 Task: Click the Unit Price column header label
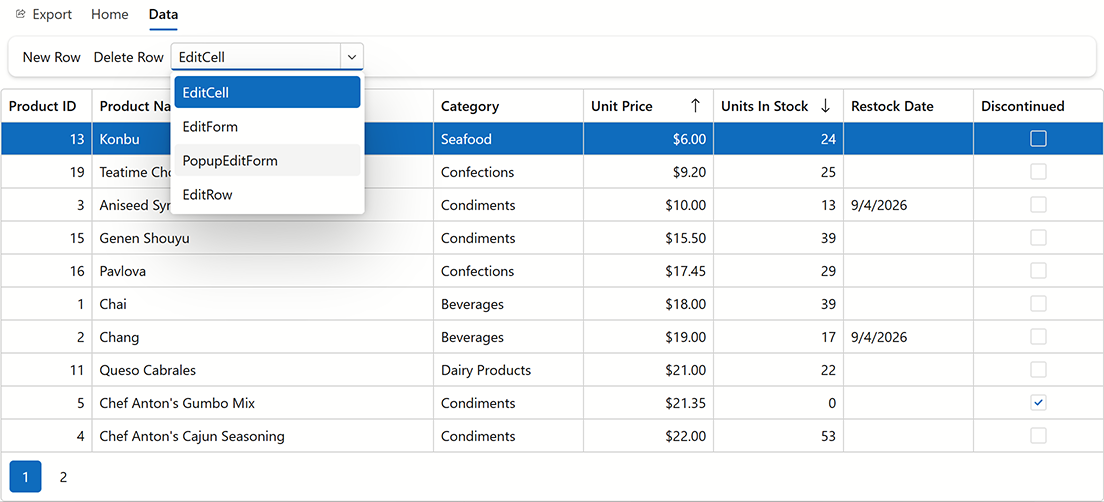[622, 106]
